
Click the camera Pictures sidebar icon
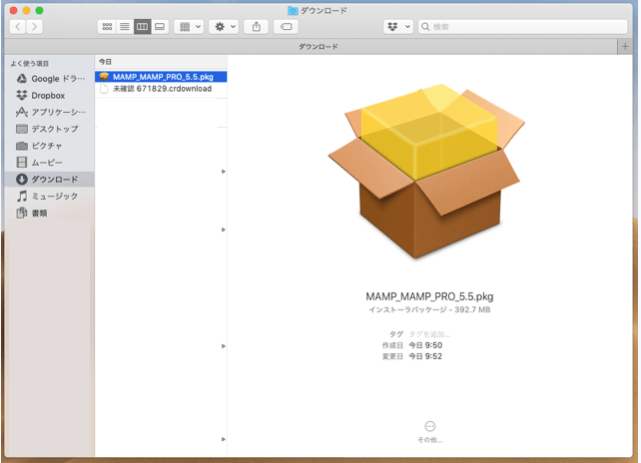(x=22, y=146)
